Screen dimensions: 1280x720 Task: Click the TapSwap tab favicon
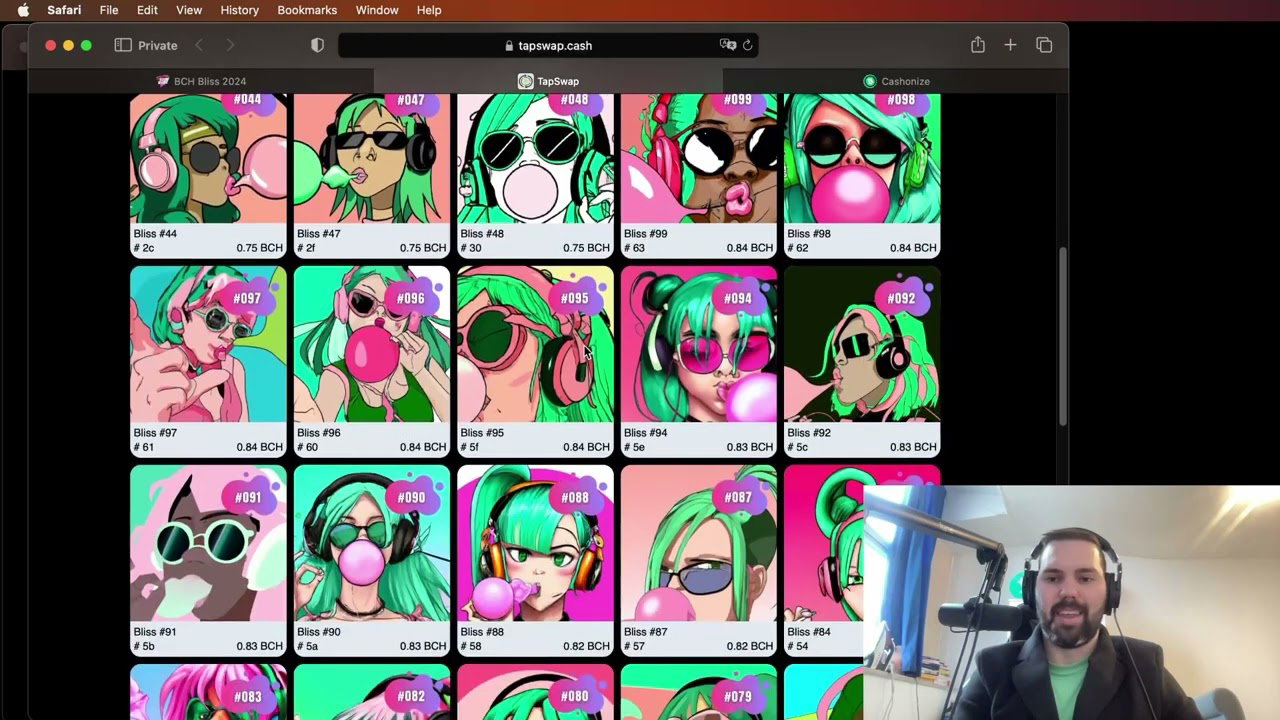(x=525, y=81)
